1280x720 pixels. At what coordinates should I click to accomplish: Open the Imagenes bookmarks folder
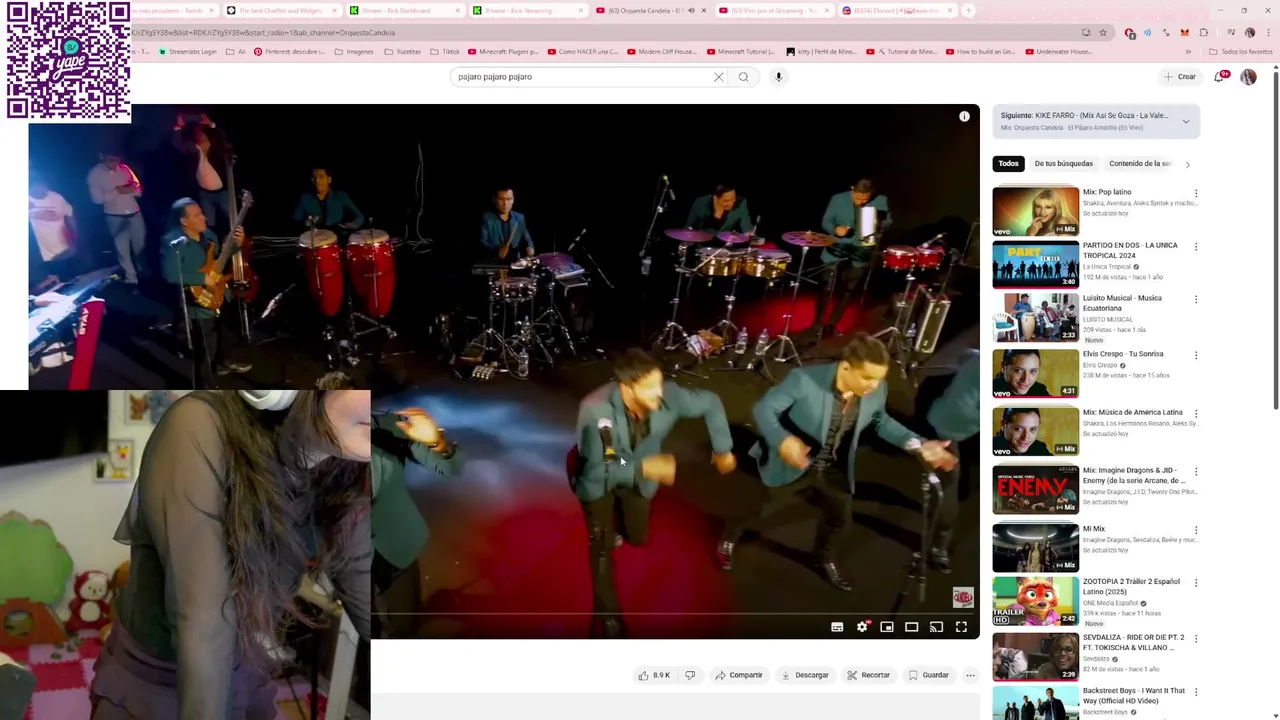point(354,52)
